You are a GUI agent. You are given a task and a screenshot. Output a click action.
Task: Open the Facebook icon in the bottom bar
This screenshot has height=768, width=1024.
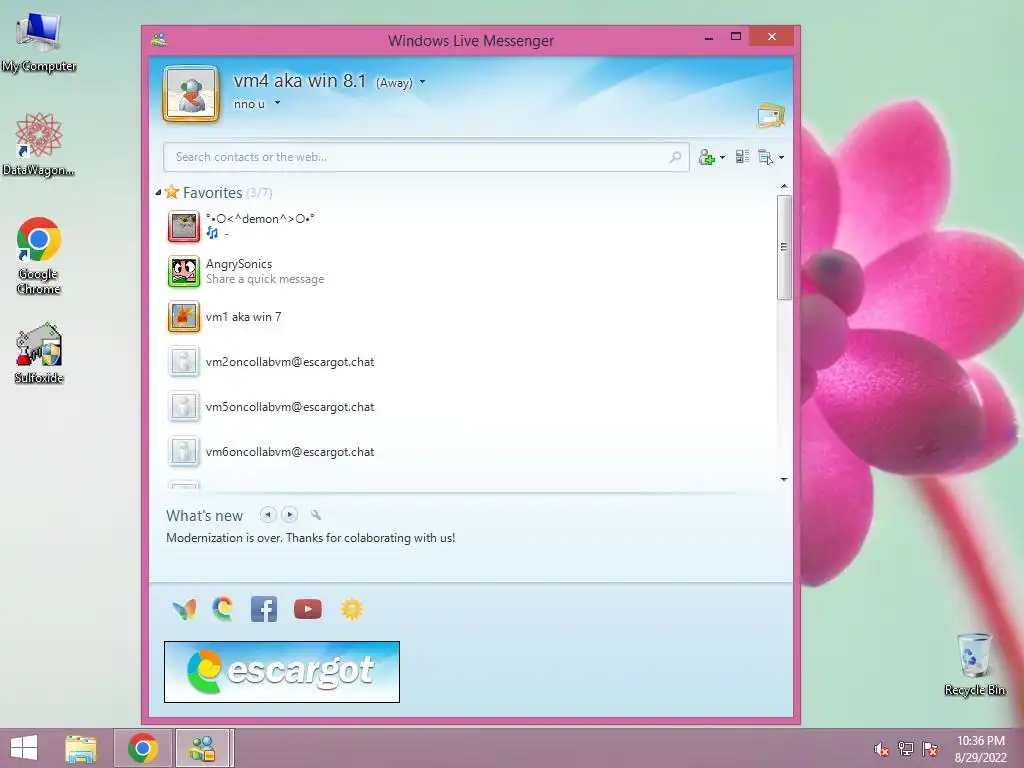pyautogui.click(x=264, y=609)
